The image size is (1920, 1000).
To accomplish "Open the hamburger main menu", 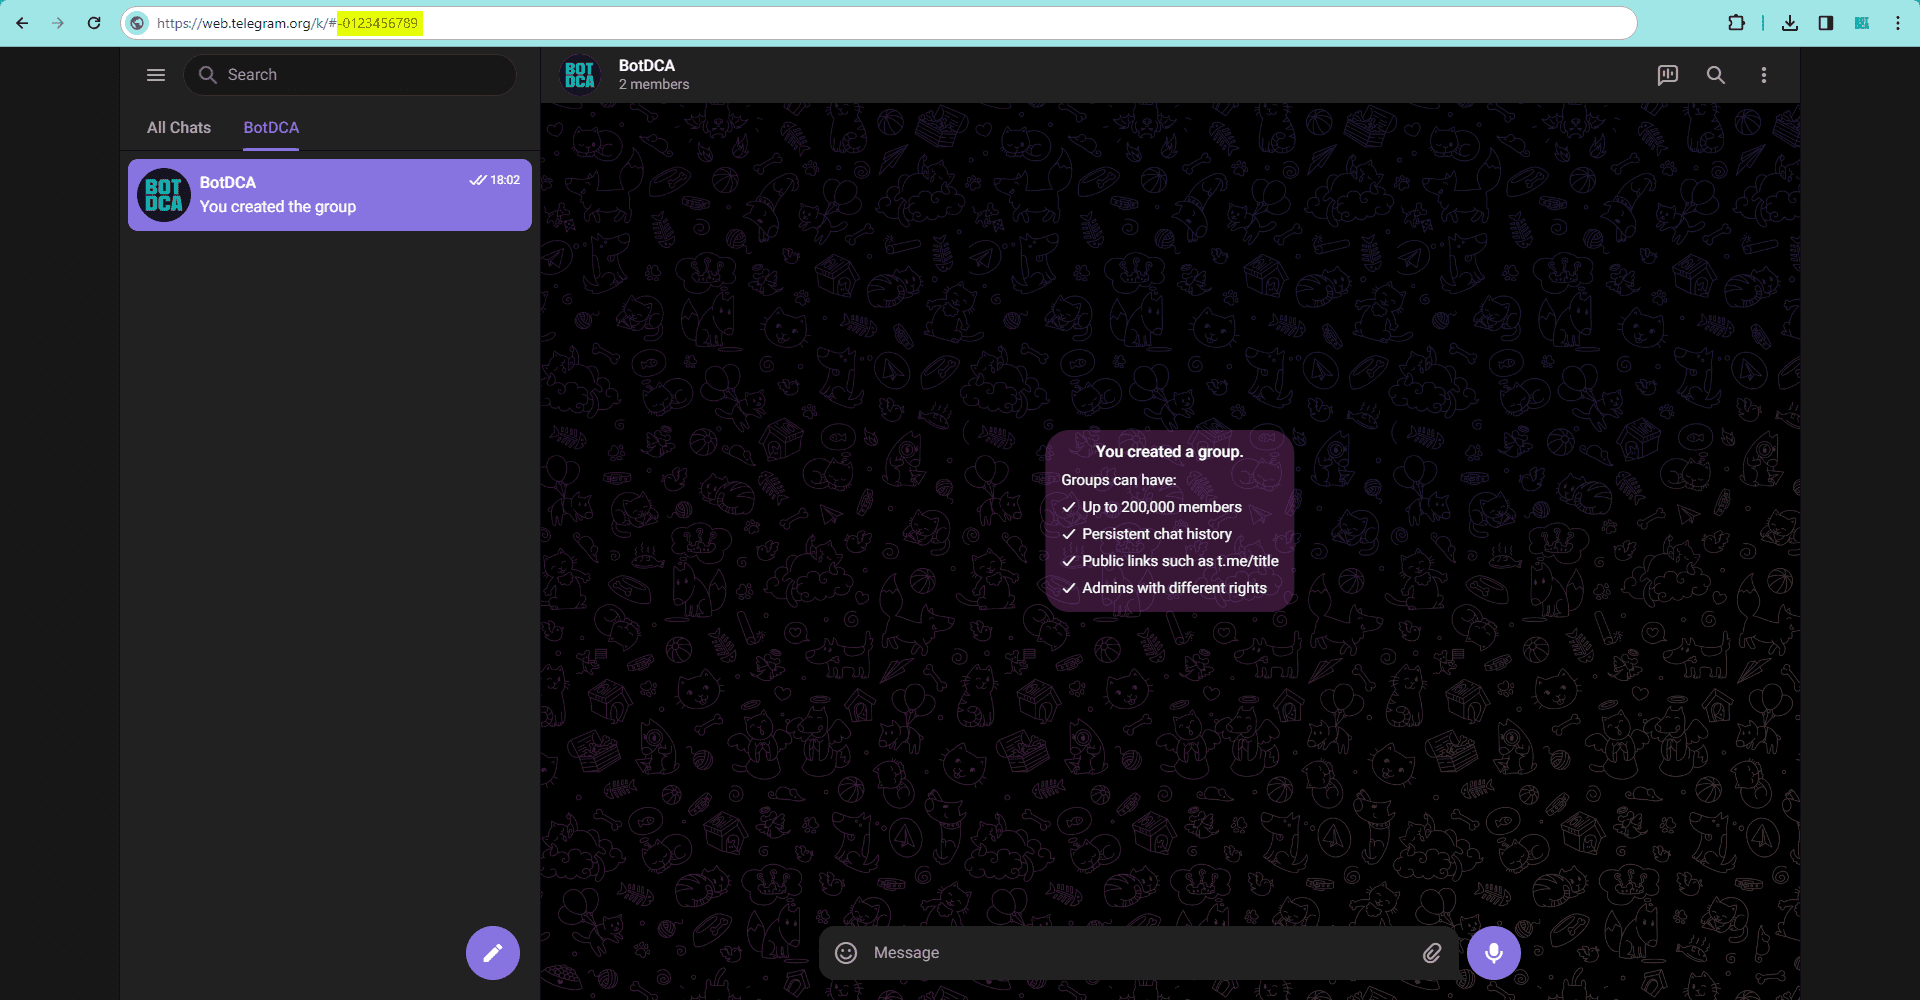I will click(156, 75).
